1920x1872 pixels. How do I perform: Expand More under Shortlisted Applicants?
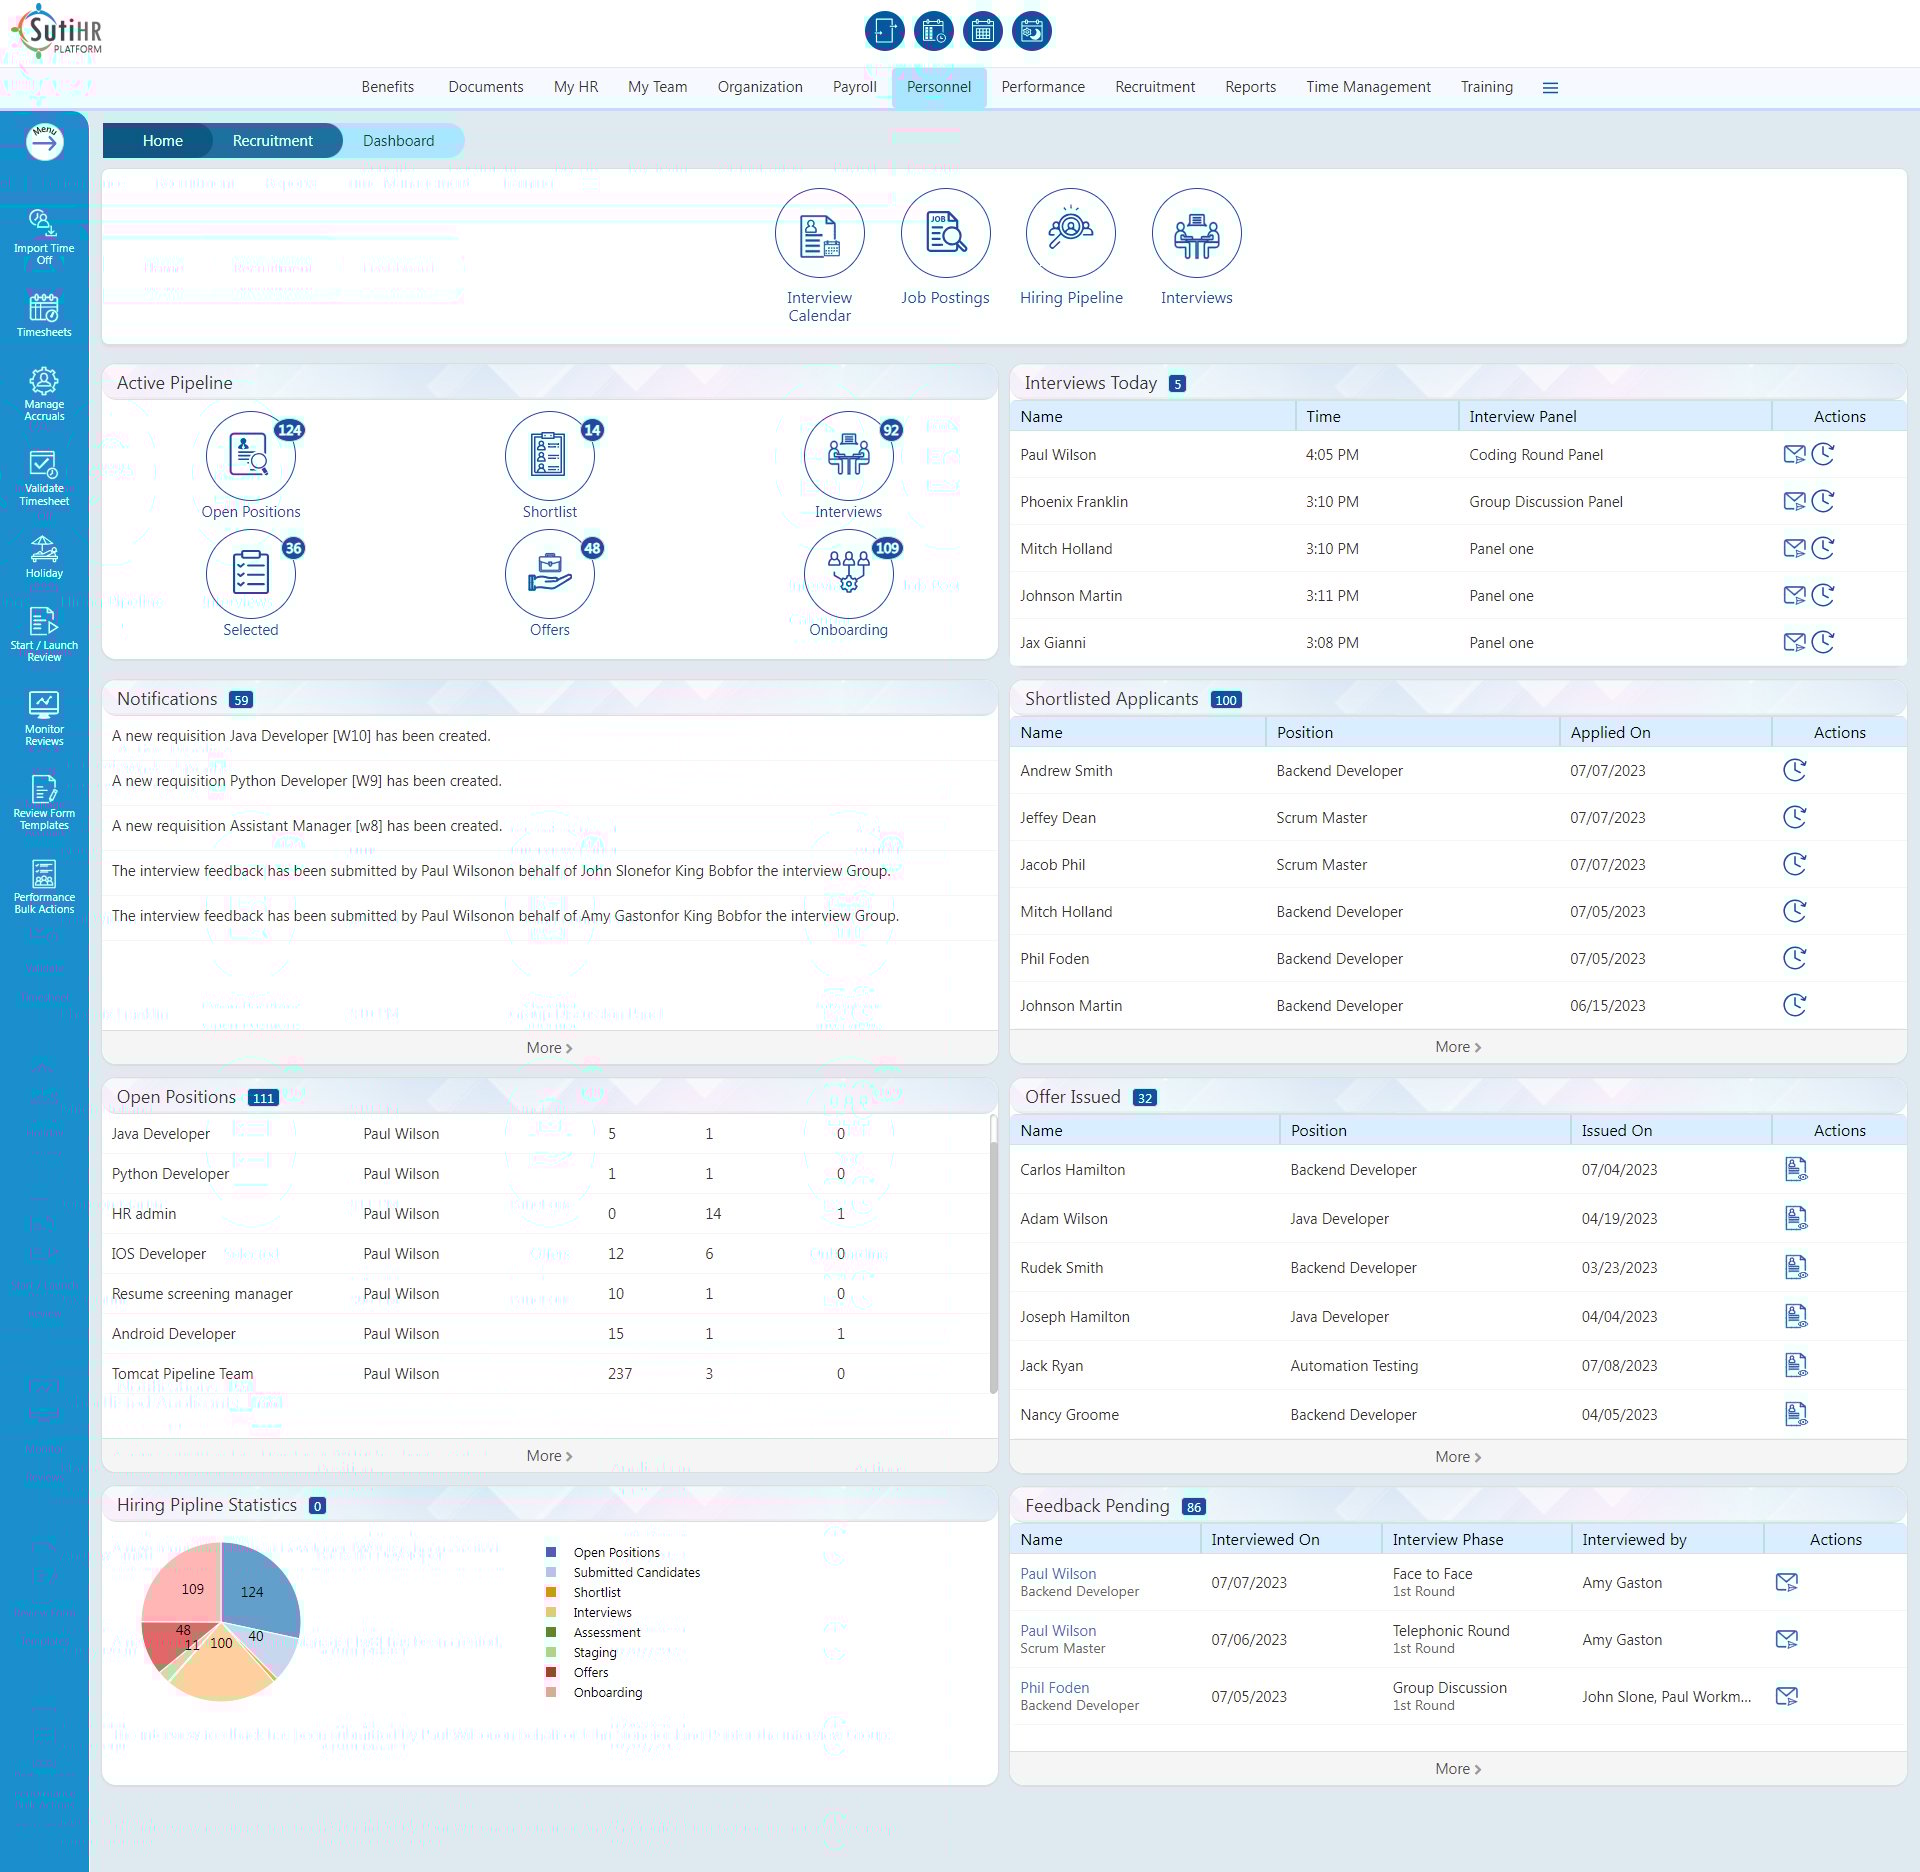pos(1457,1046)
